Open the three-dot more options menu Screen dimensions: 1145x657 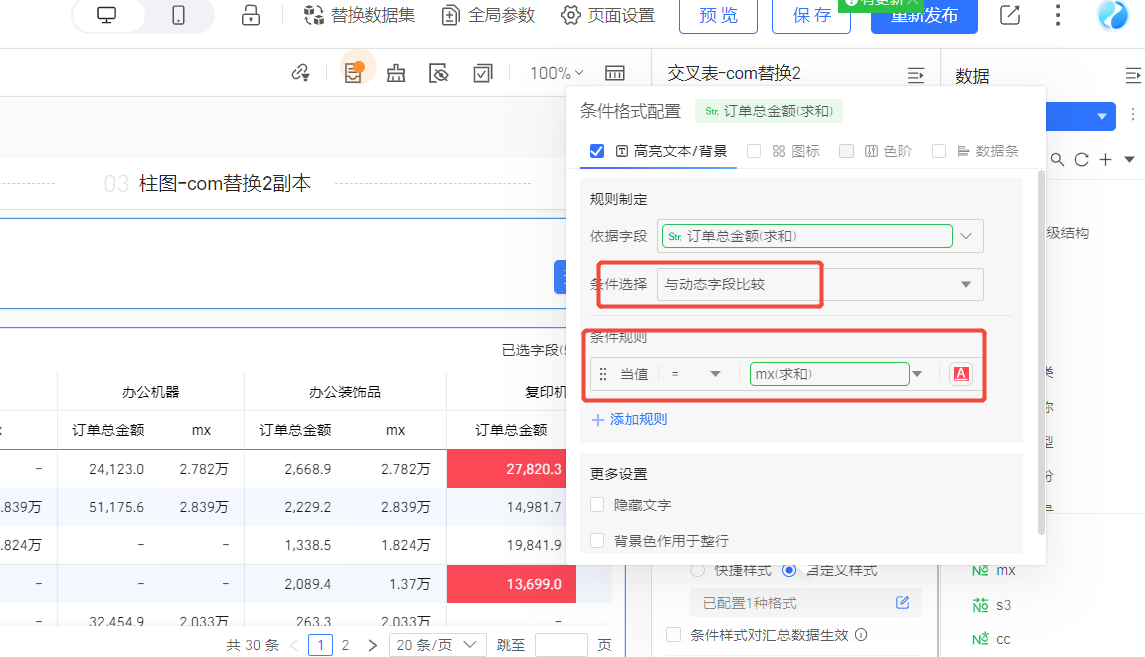[1059, 16]
